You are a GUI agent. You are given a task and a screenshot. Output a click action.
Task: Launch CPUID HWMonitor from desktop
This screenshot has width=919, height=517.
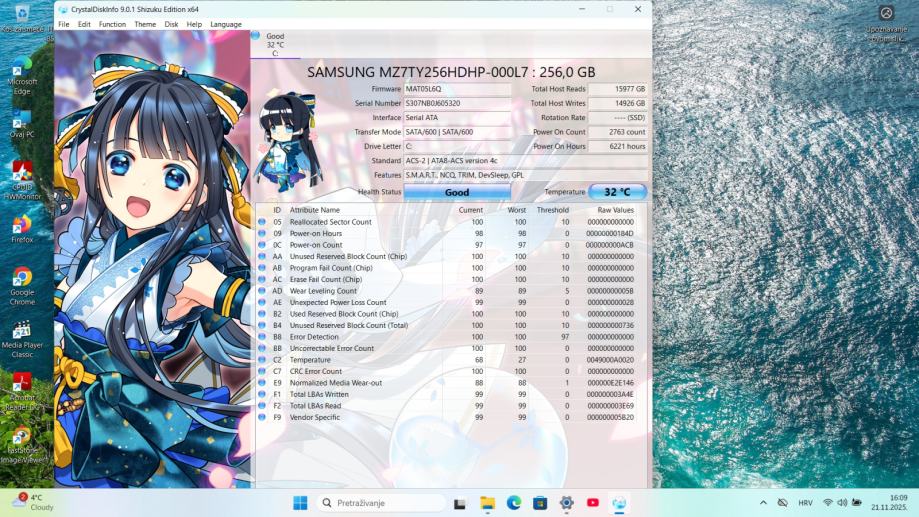tap(22, 181)
